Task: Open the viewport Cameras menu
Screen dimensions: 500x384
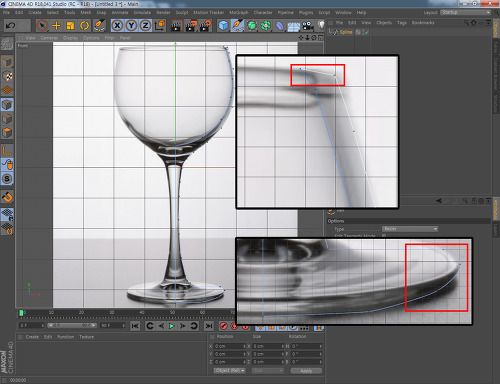Action: pos(49,38)
